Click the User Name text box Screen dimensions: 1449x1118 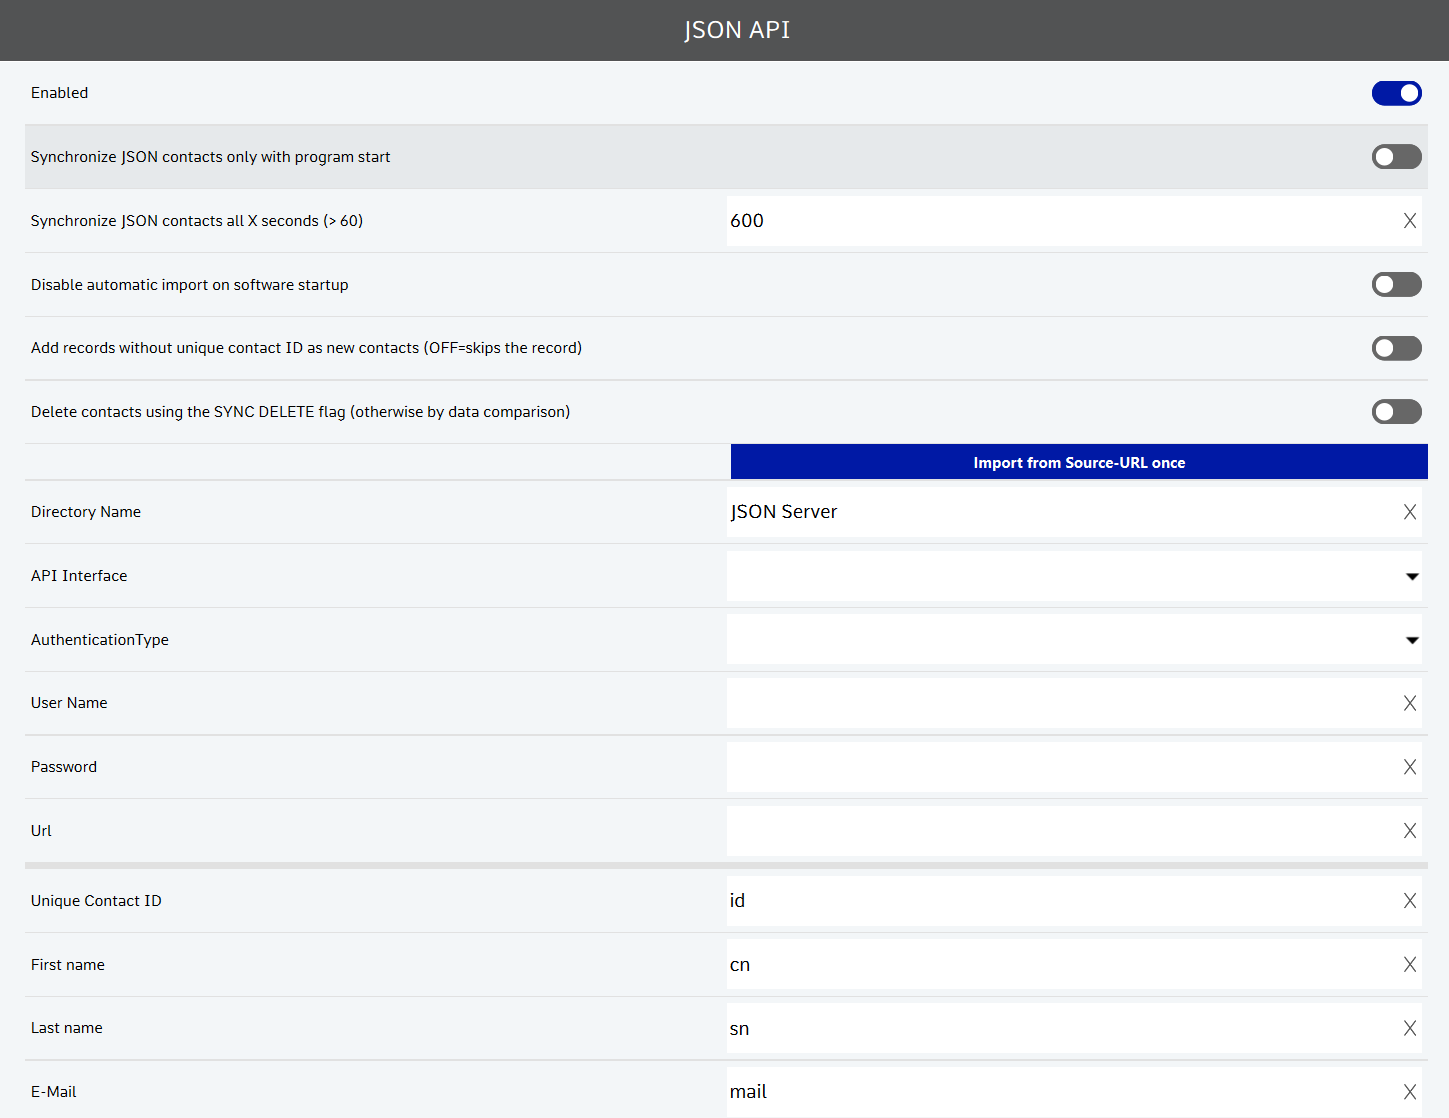pos(1060,703)
